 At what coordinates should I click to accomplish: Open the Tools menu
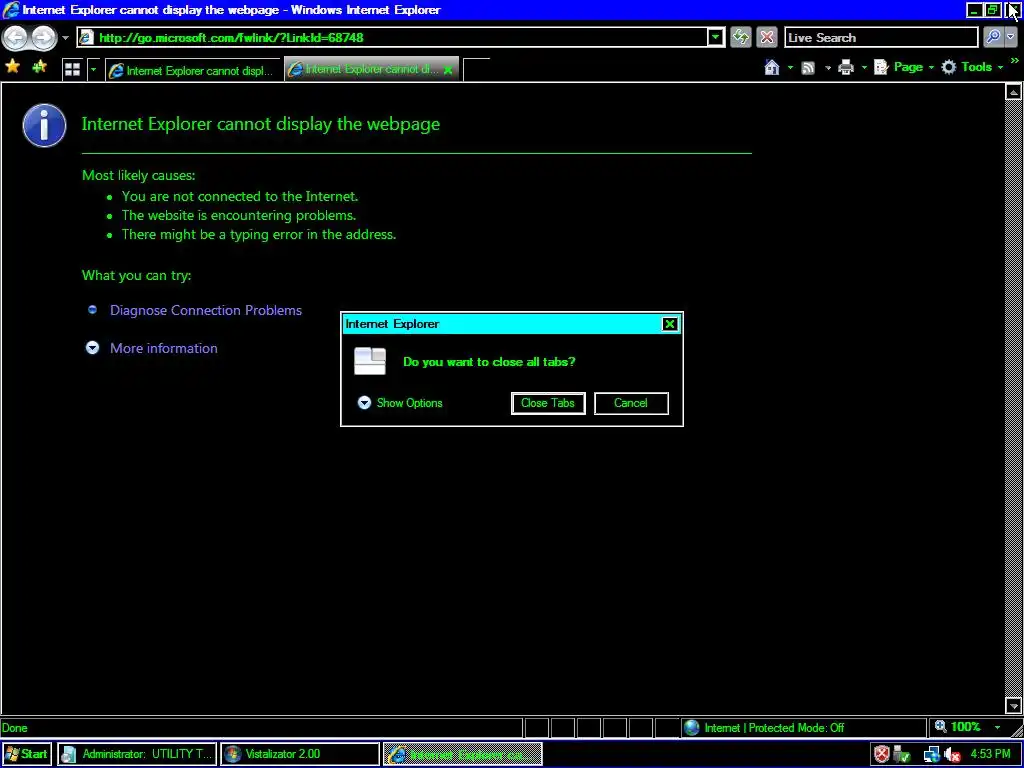click(x=972, y=67)
